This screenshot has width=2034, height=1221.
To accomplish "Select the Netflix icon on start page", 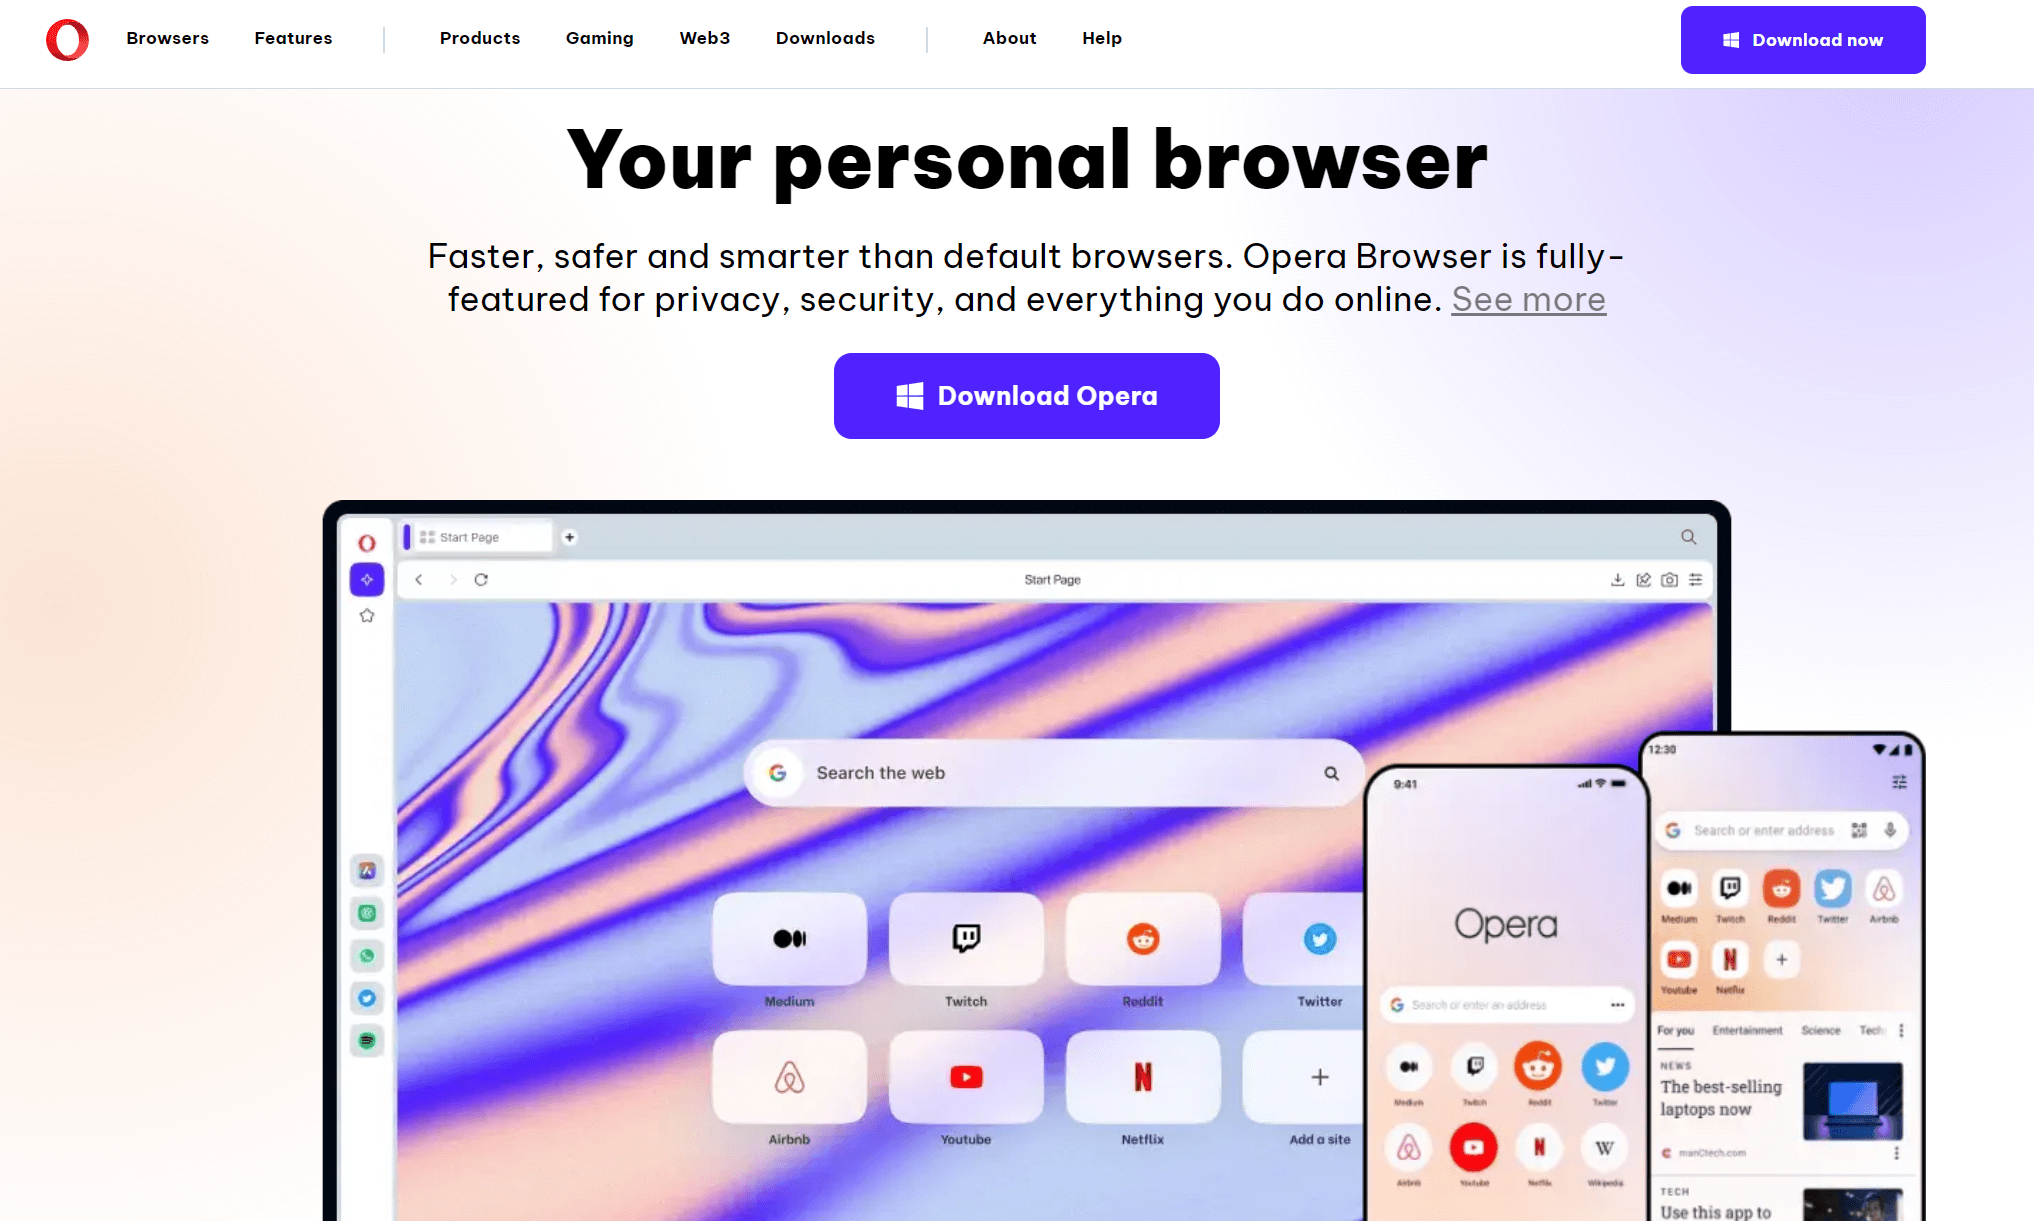I will tap(1142, 1077).
